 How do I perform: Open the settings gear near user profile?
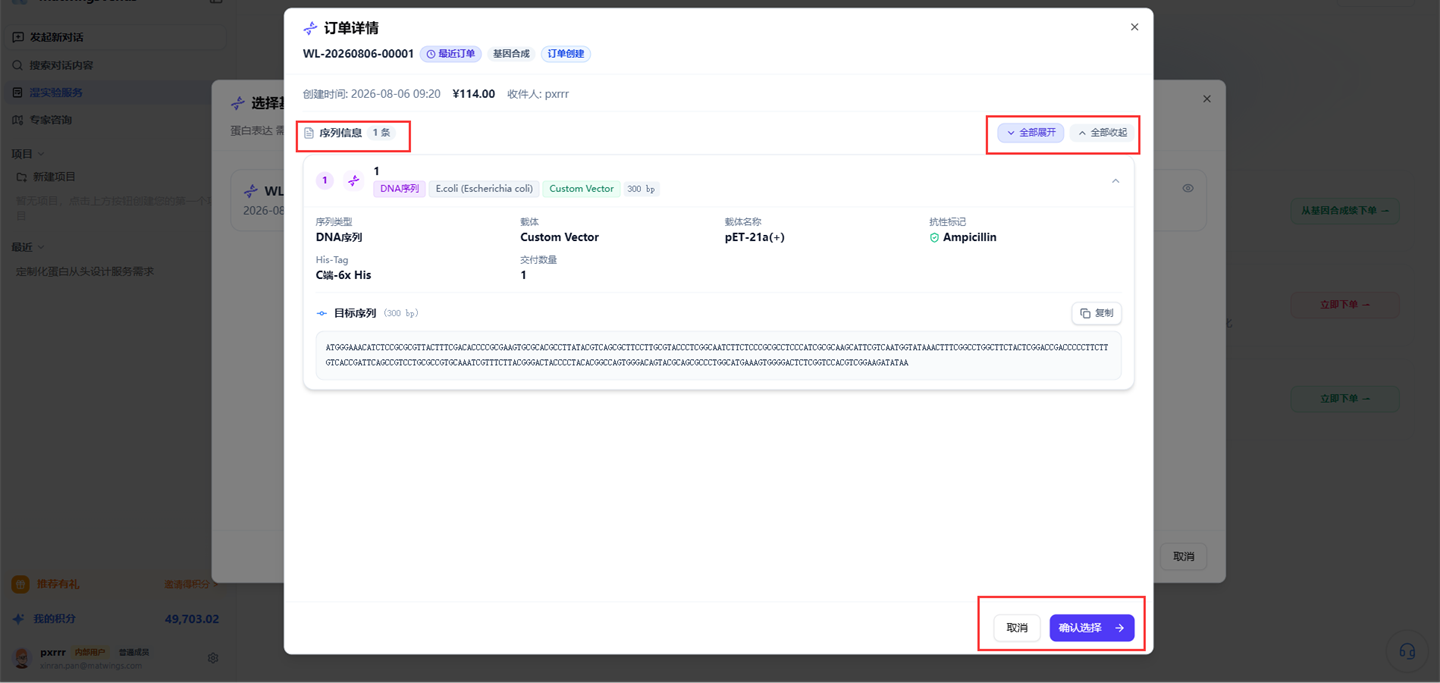click(213, 658)
